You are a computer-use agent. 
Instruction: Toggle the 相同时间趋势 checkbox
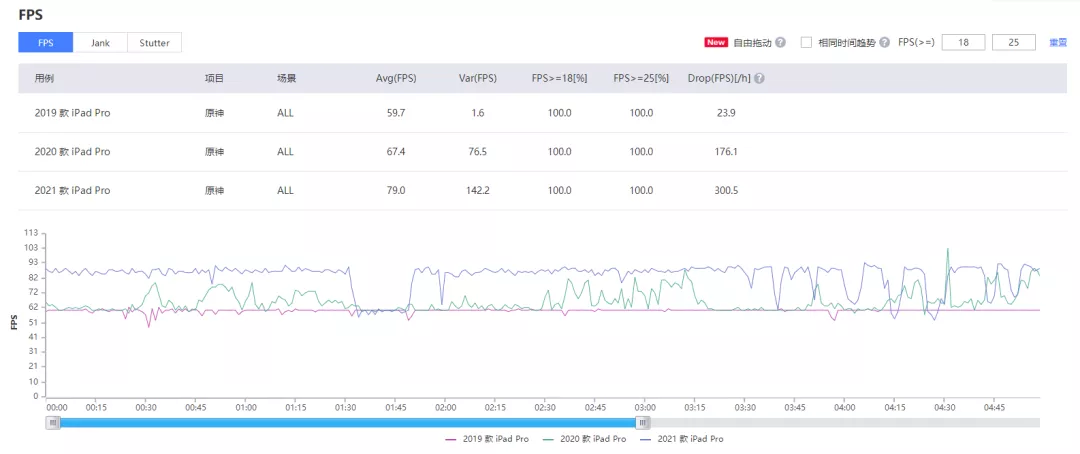coord(807,43)
